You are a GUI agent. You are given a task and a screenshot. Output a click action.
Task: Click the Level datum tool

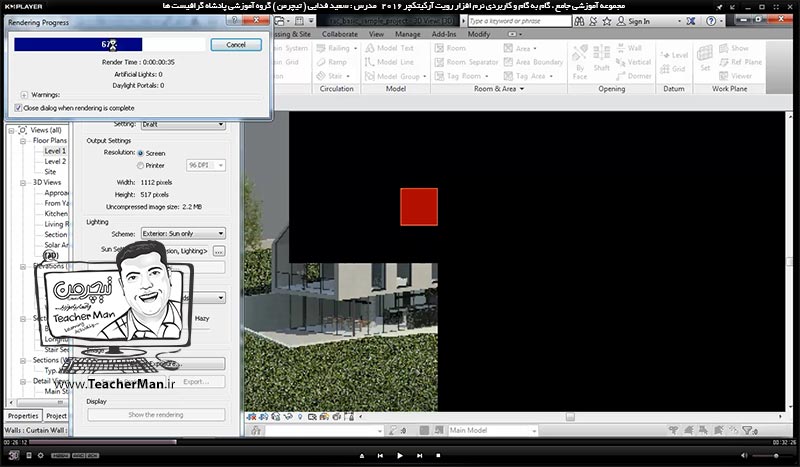674,55
